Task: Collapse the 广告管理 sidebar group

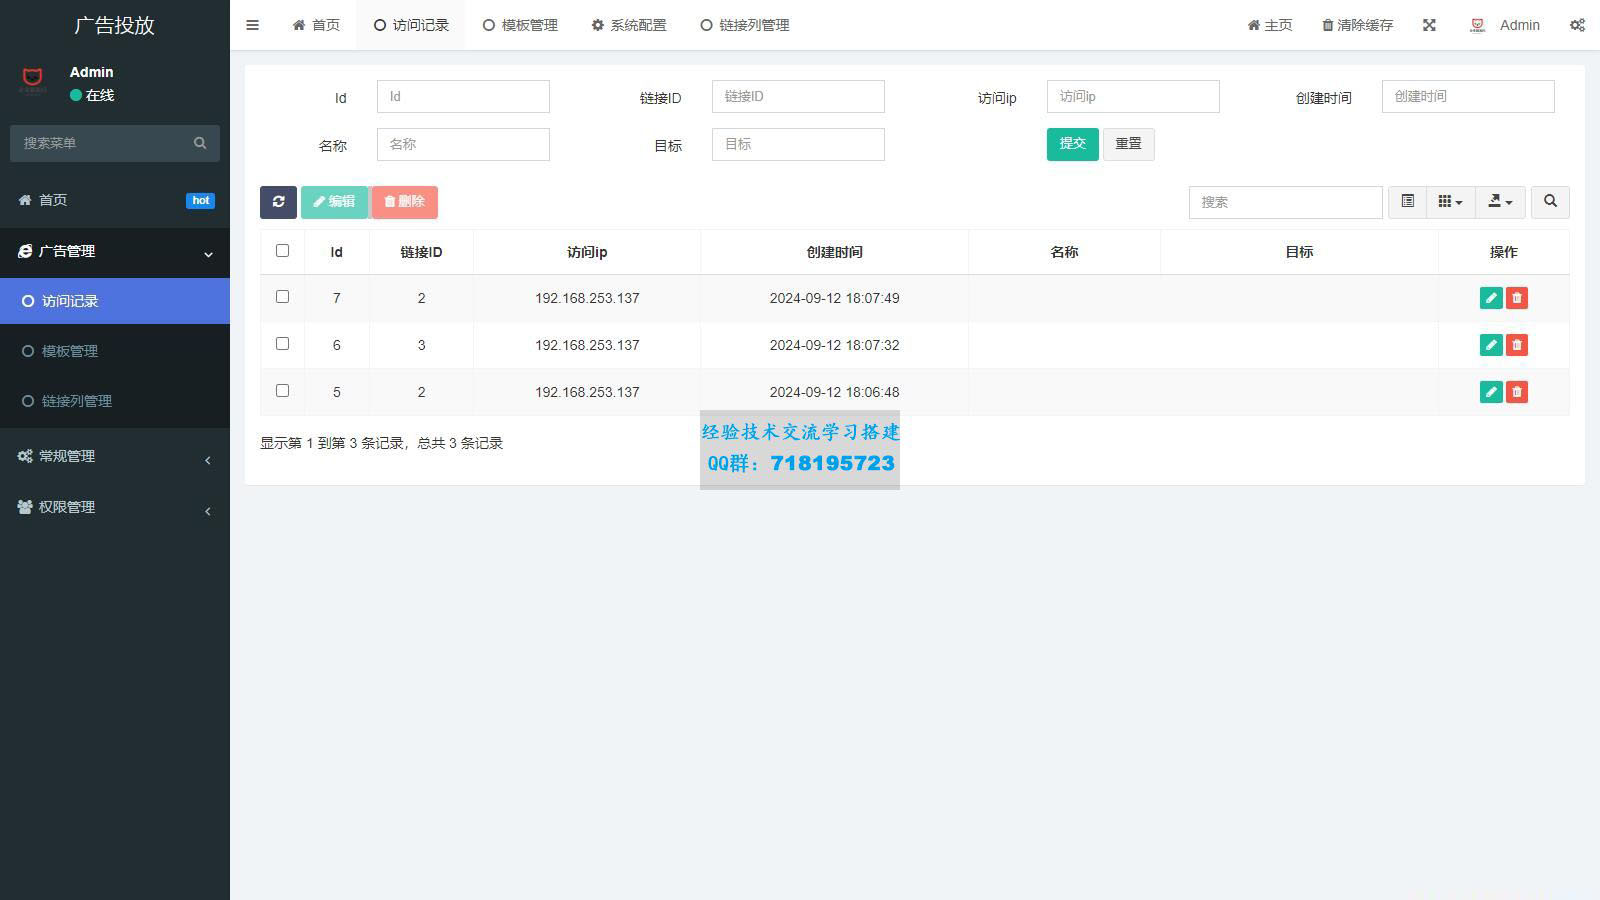Action: pyautogui.click(x=115, y=252)
